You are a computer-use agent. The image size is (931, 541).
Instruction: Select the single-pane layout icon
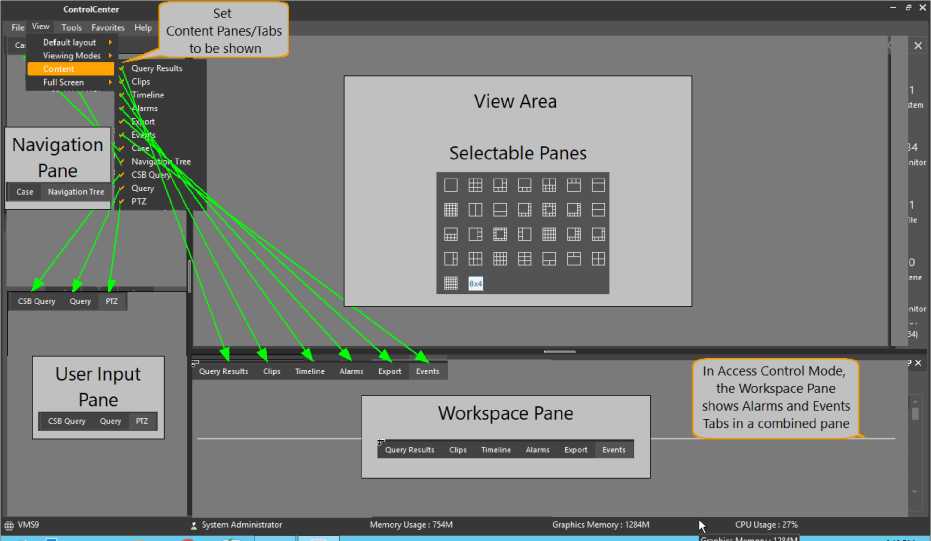(x=451, y=185)
